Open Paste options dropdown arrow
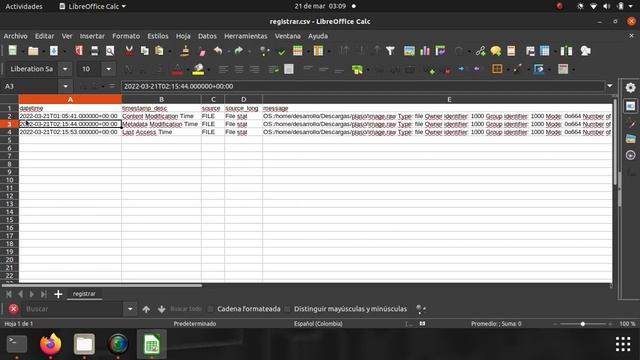The image size is (640, 360). click(x=169, y=51)
